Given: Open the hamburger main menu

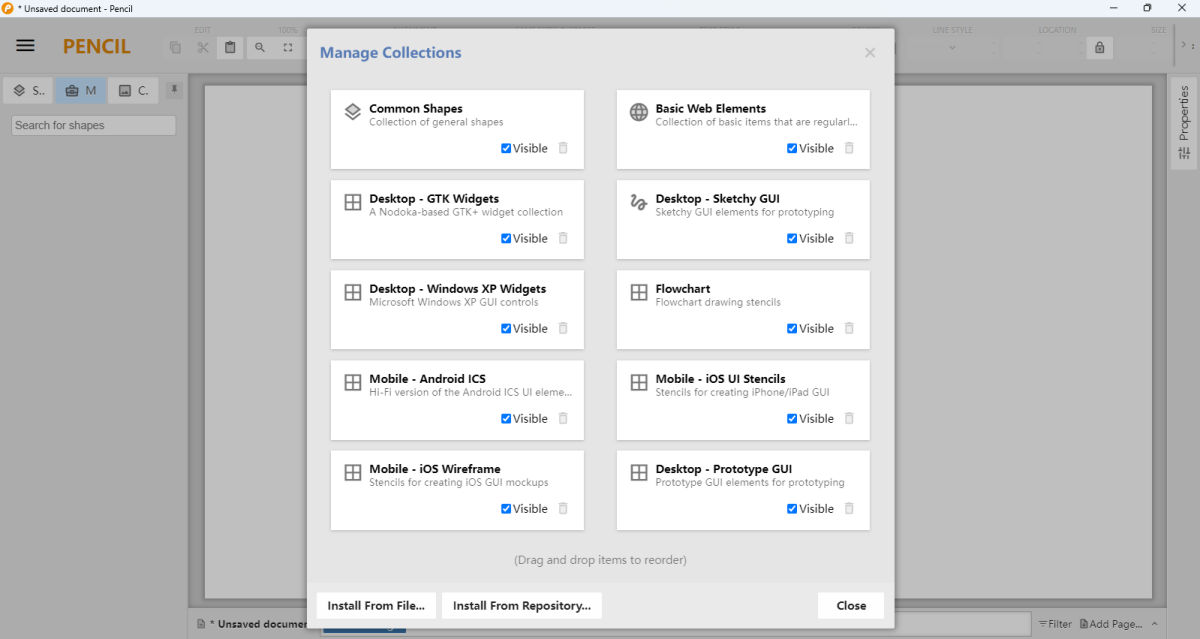Looking at the screenshot, I should 26,46.
